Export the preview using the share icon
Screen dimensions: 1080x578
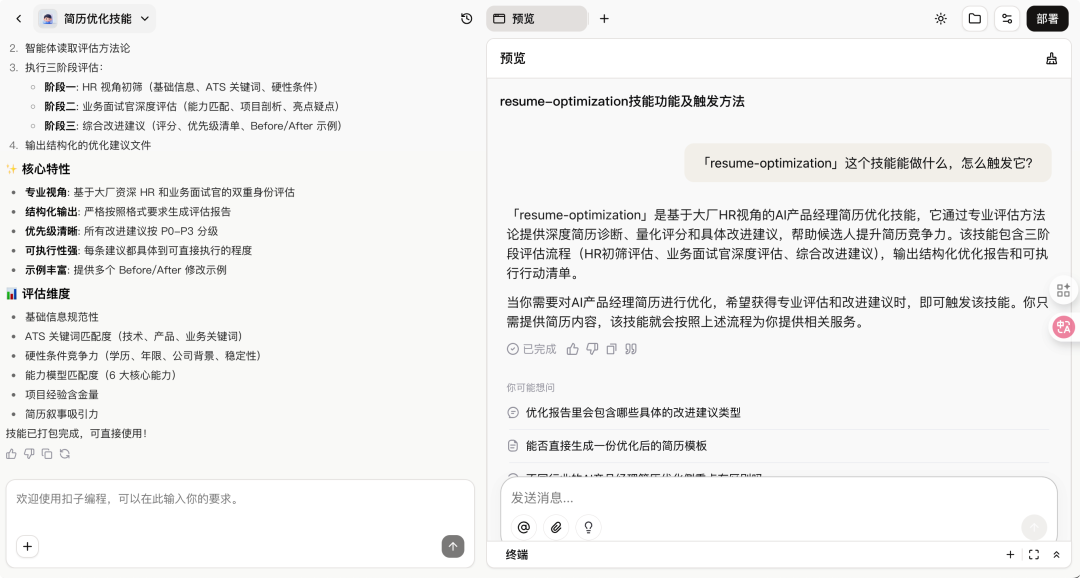click(x=1051, y=58)
